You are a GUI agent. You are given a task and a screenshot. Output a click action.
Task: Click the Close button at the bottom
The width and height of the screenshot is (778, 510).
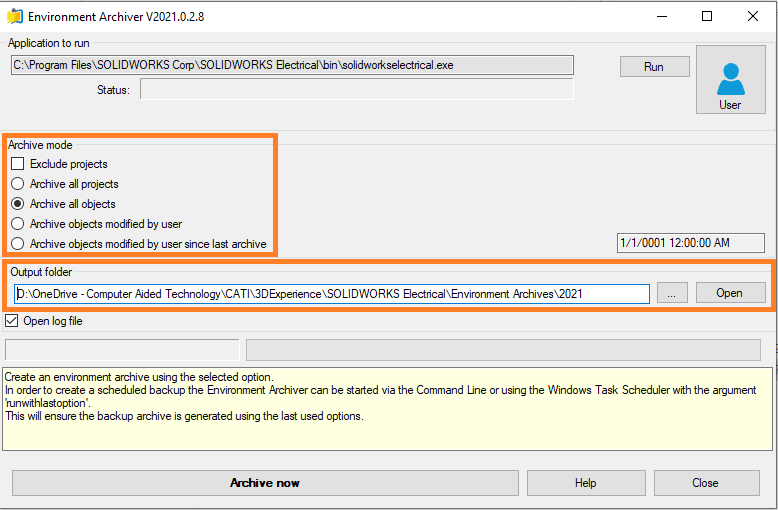pos(705,483)
